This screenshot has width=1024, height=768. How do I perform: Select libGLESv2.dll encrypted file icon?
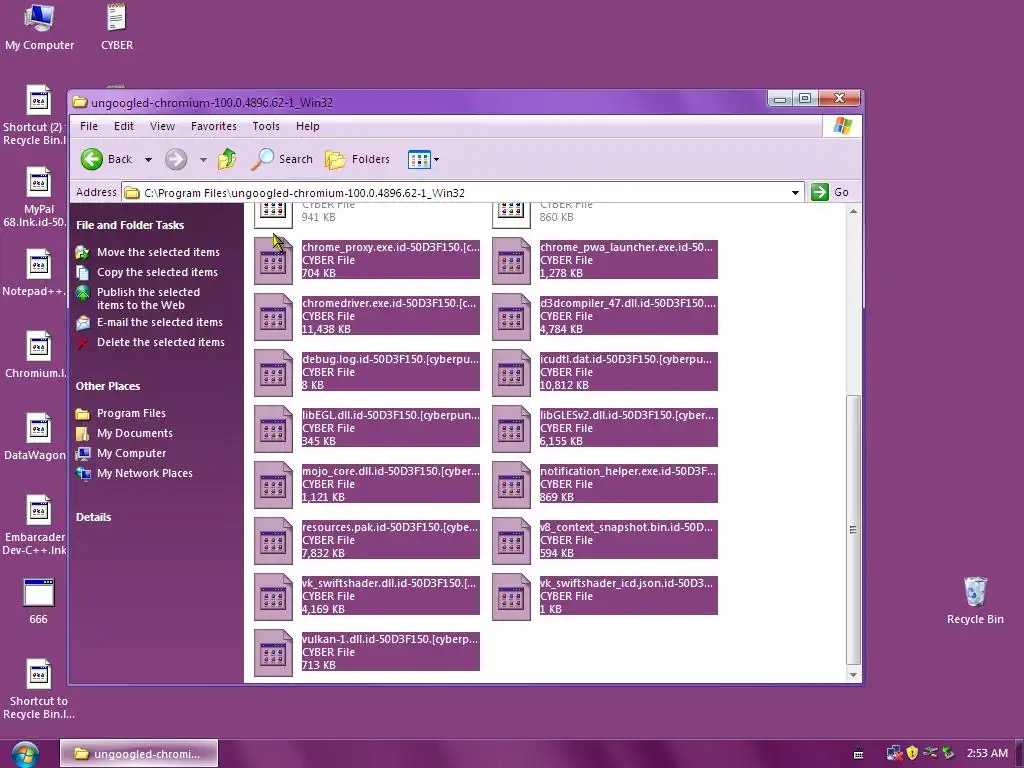(511, 428)
